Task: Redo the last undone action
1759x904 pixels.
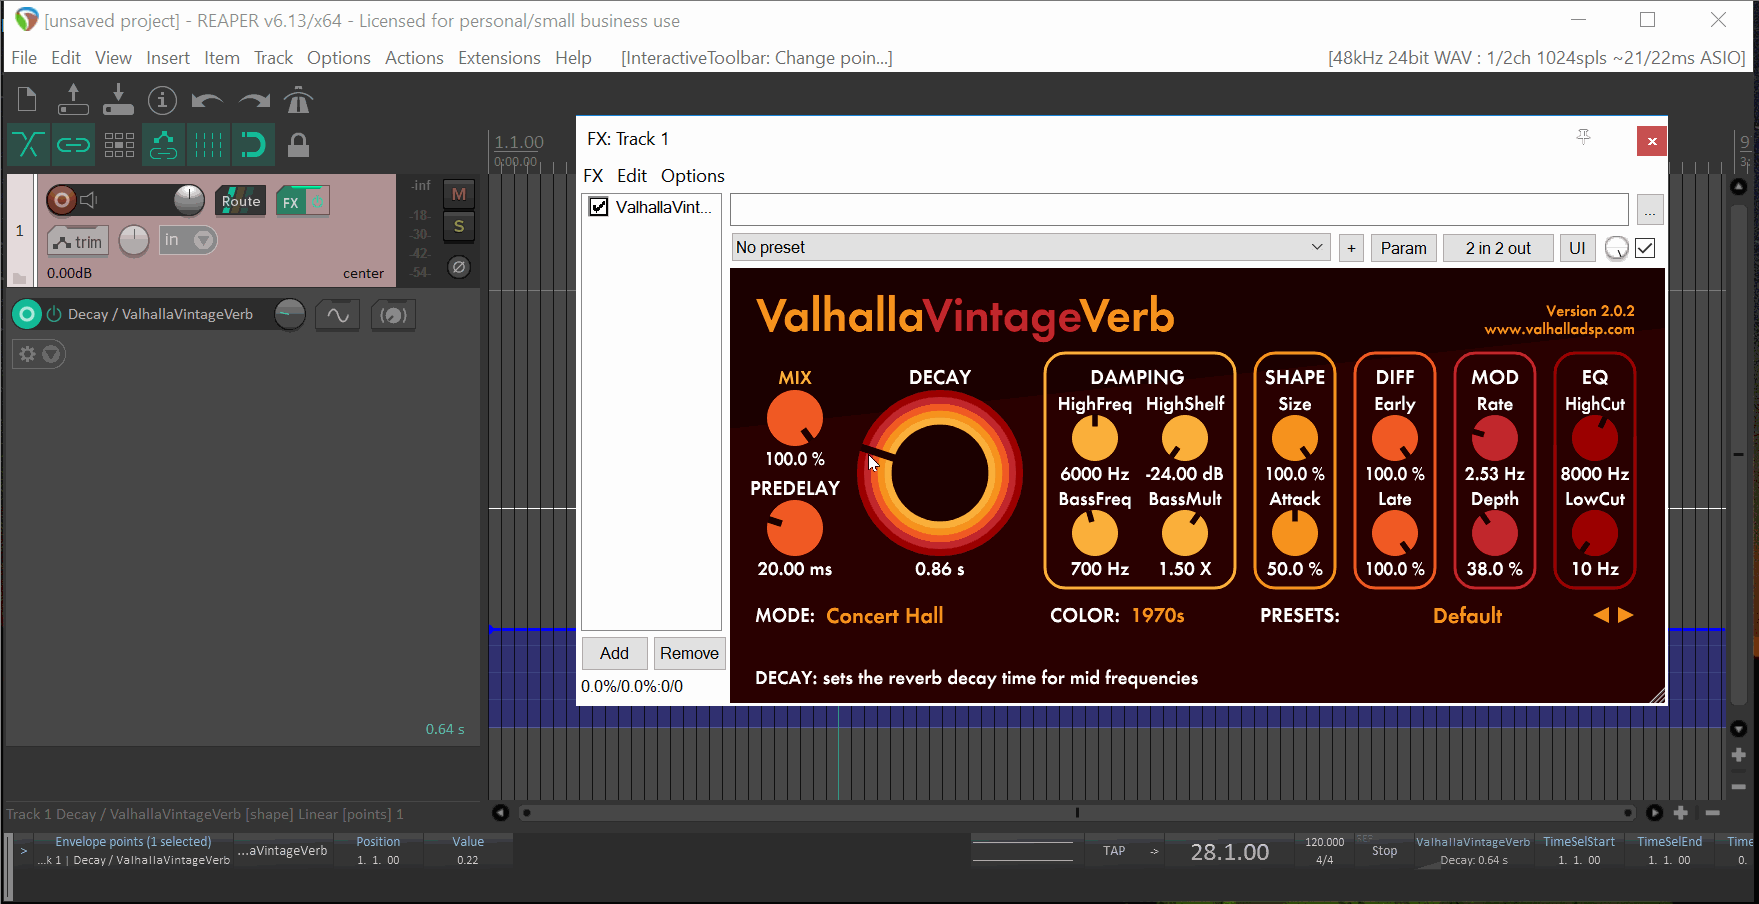Action: pyautogui.click(x=254, y=100)
